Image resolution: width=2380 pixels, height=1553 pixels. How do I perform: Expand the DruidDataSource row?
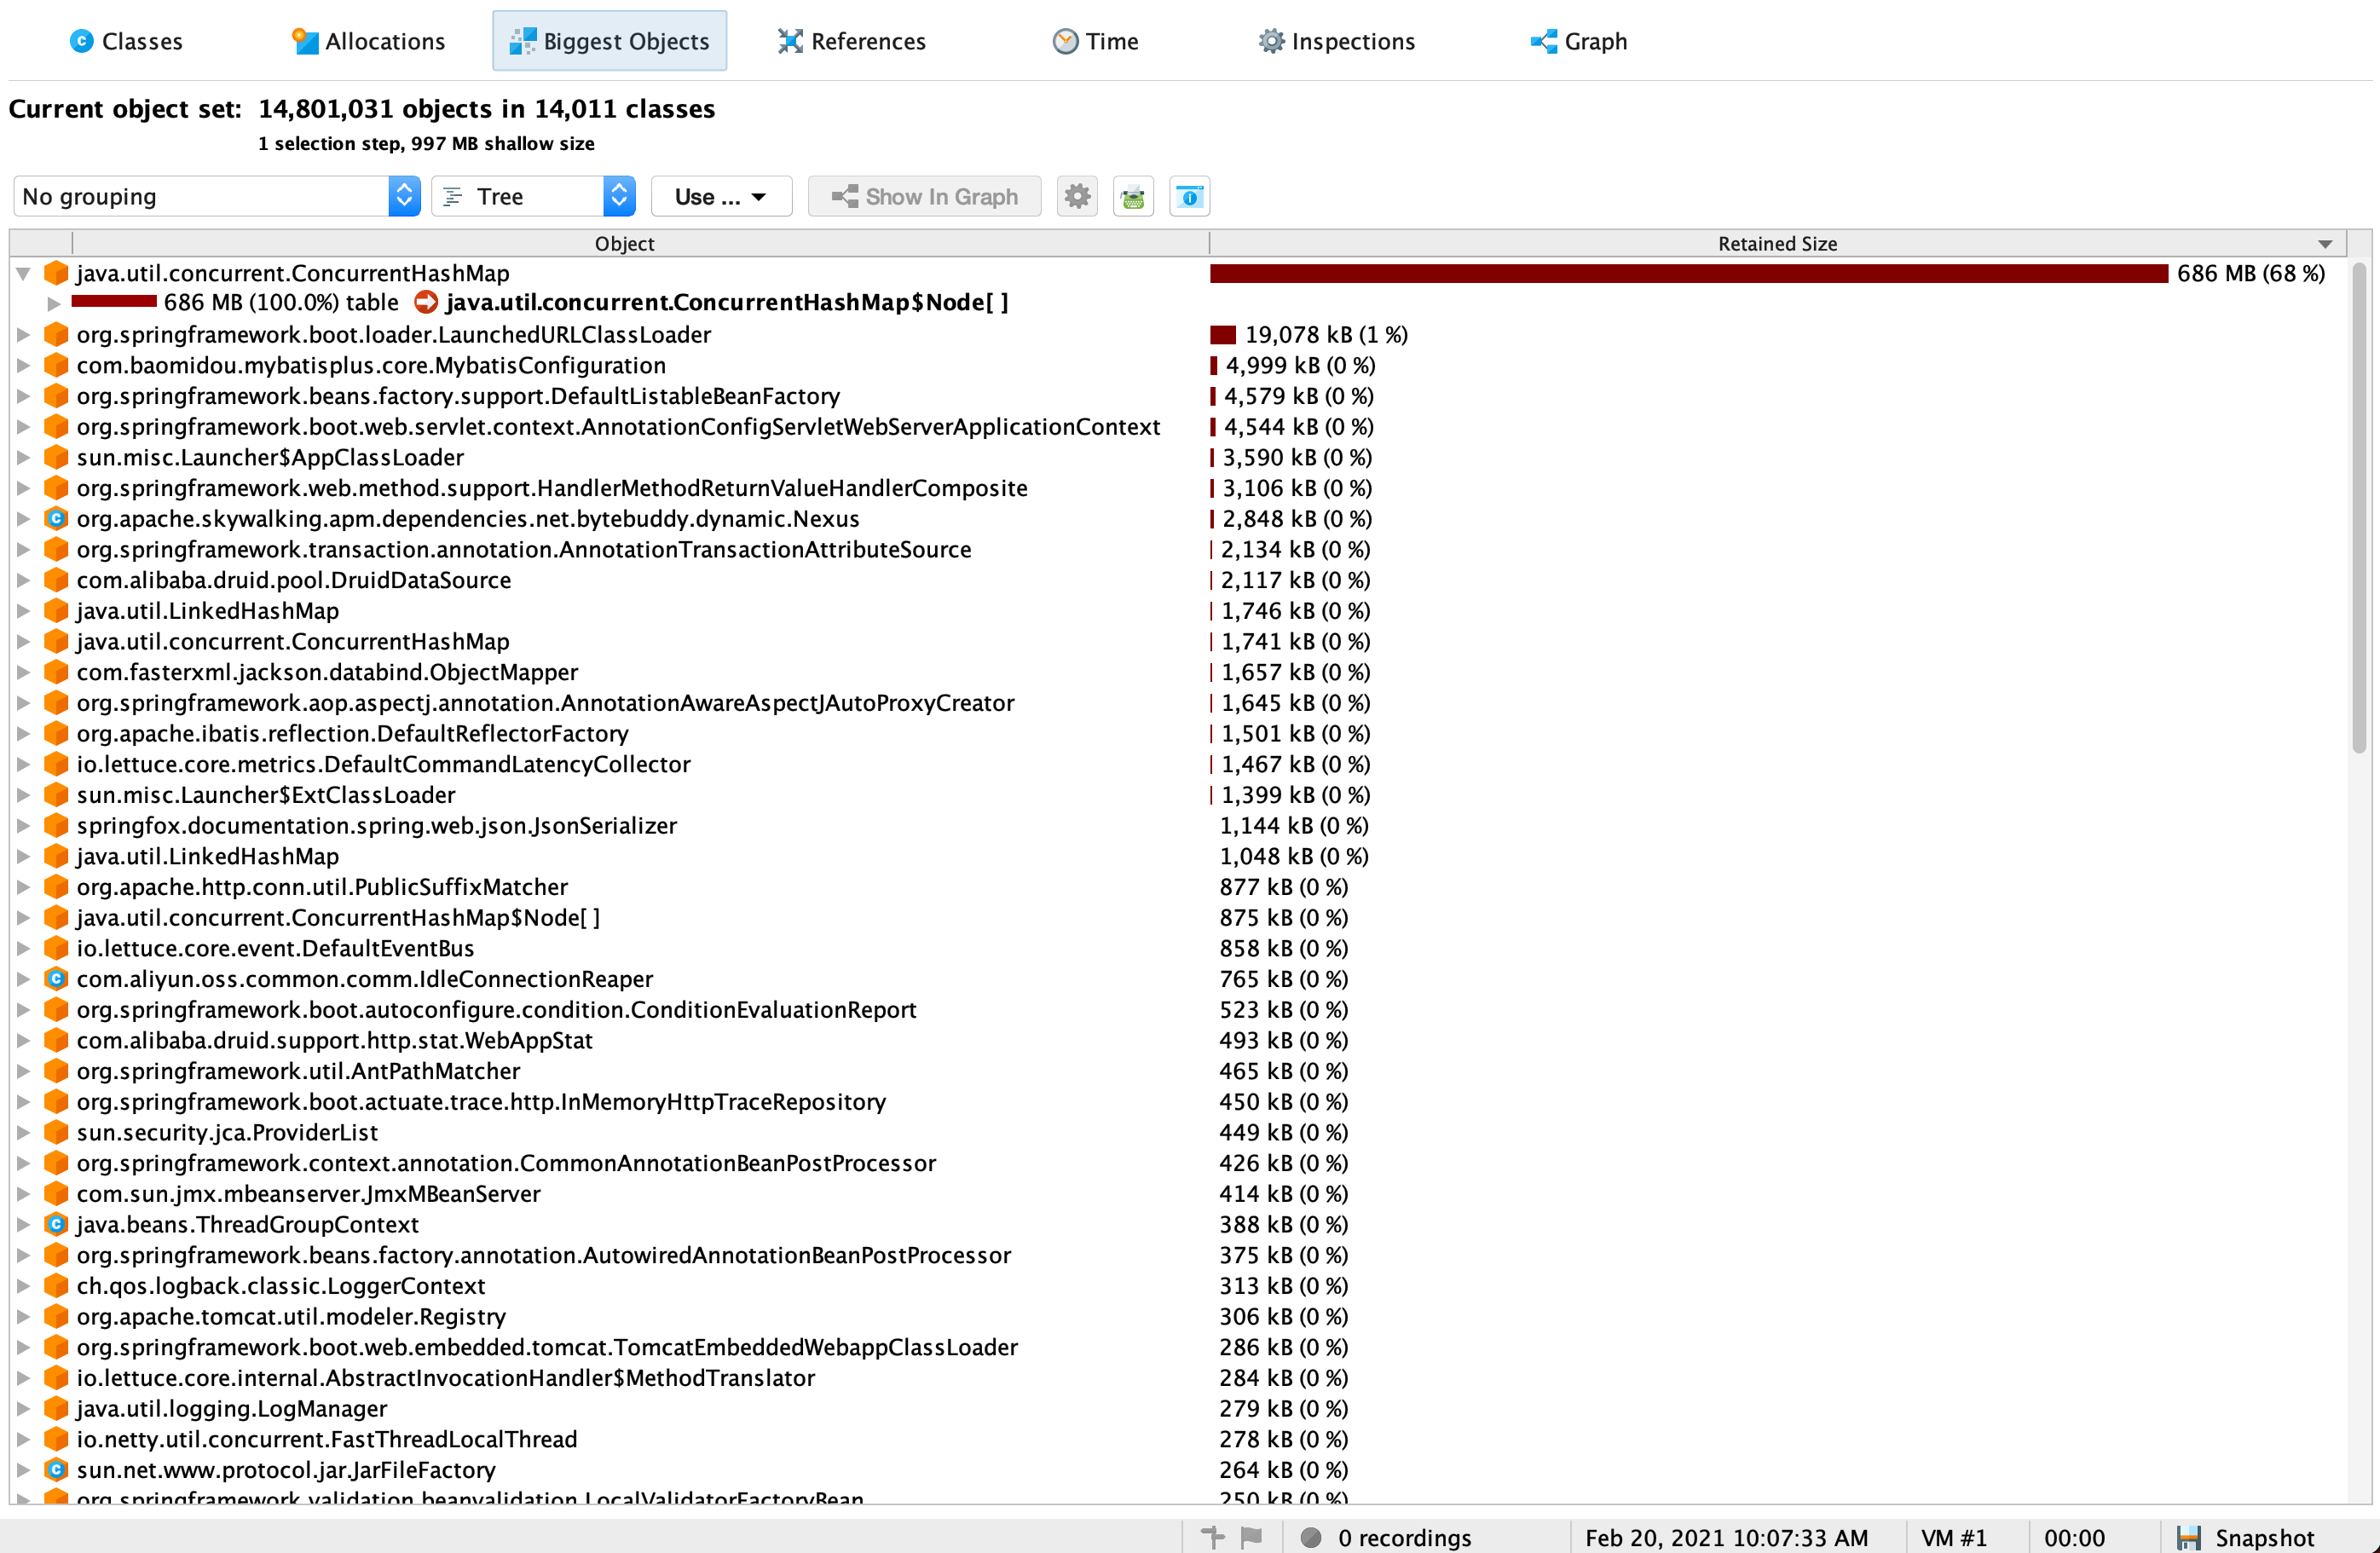23,580
